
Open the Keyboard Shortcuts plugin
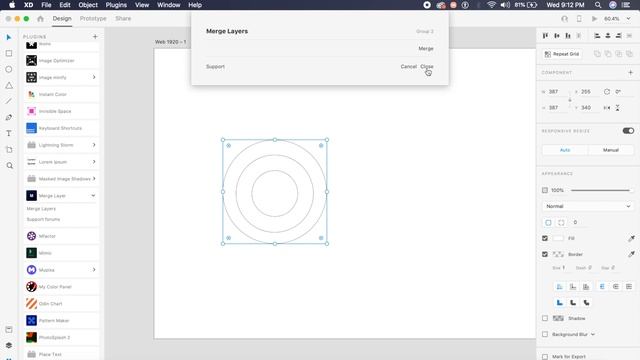[x=62, y=128]
